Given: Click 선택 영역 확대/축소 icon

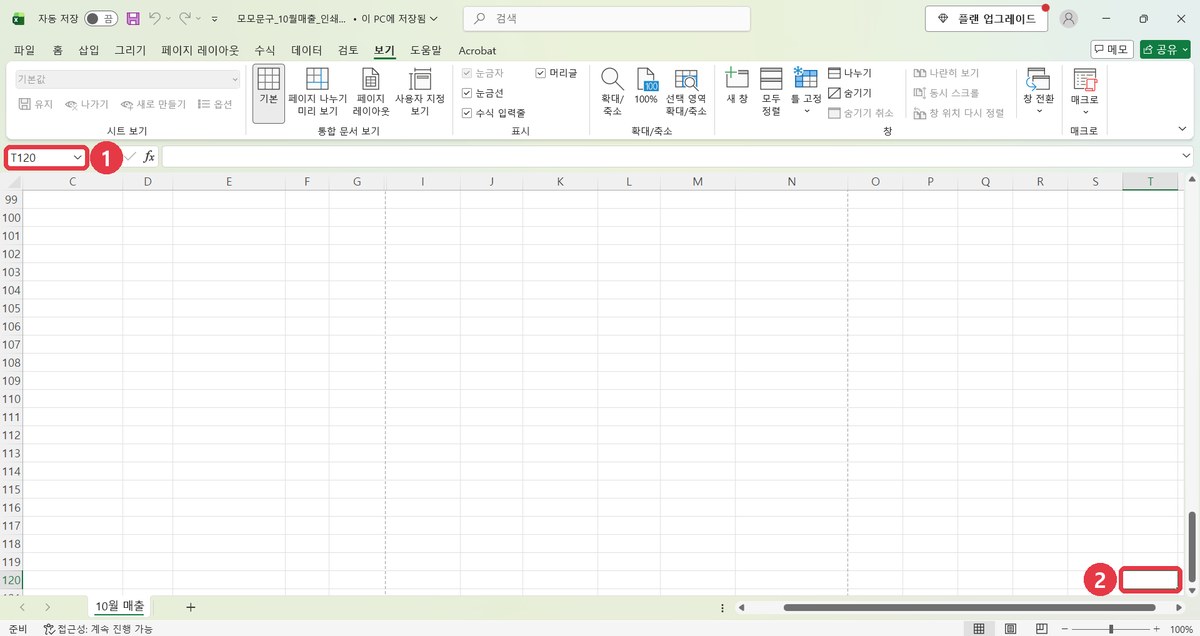Looking at the screenshot, I should coord(686,93).
